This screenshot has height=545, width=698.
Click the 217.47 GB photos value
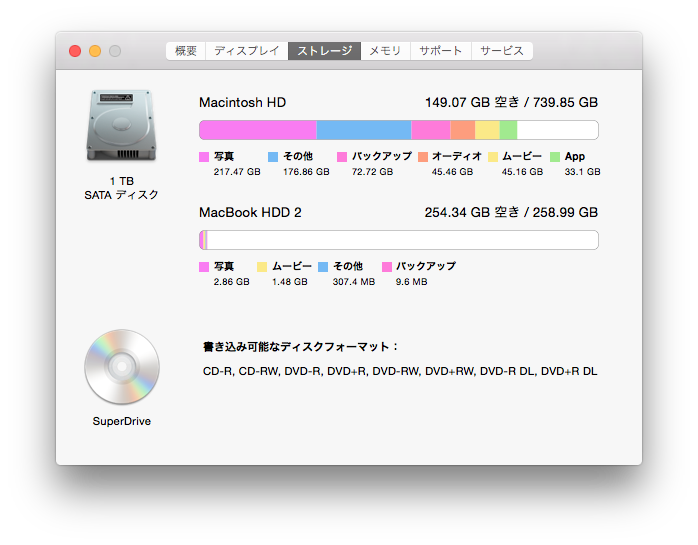[237, 172]
